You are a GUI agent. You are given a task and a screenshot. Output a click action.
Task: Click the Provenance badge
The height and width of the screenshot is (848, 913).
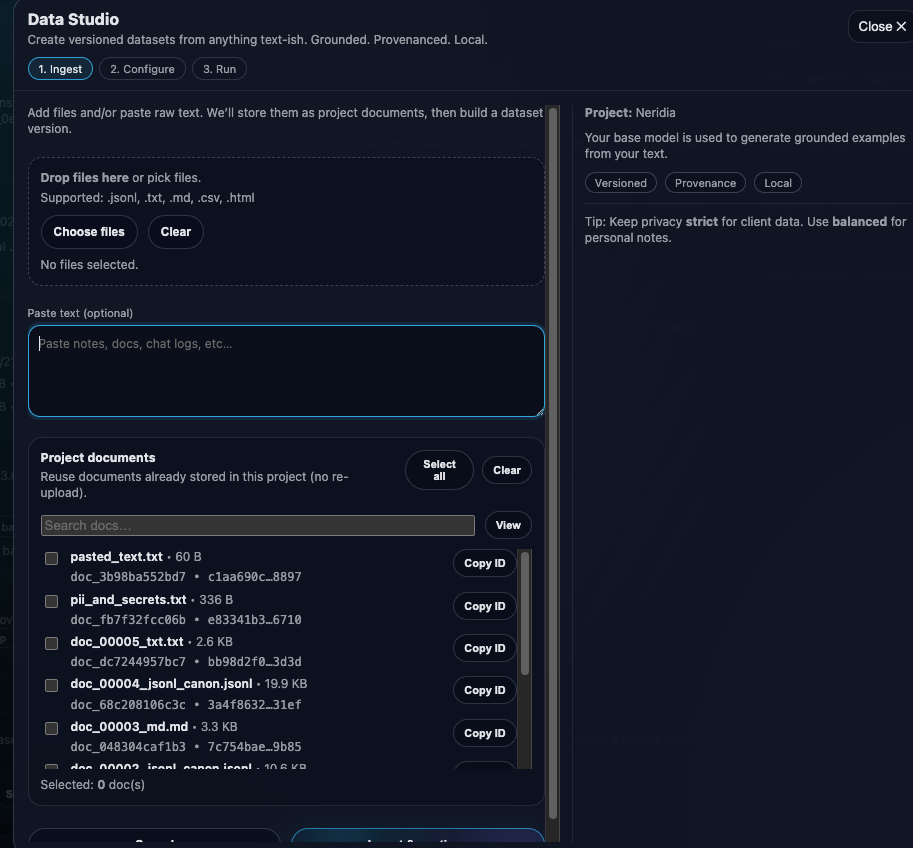coord(704,182)
